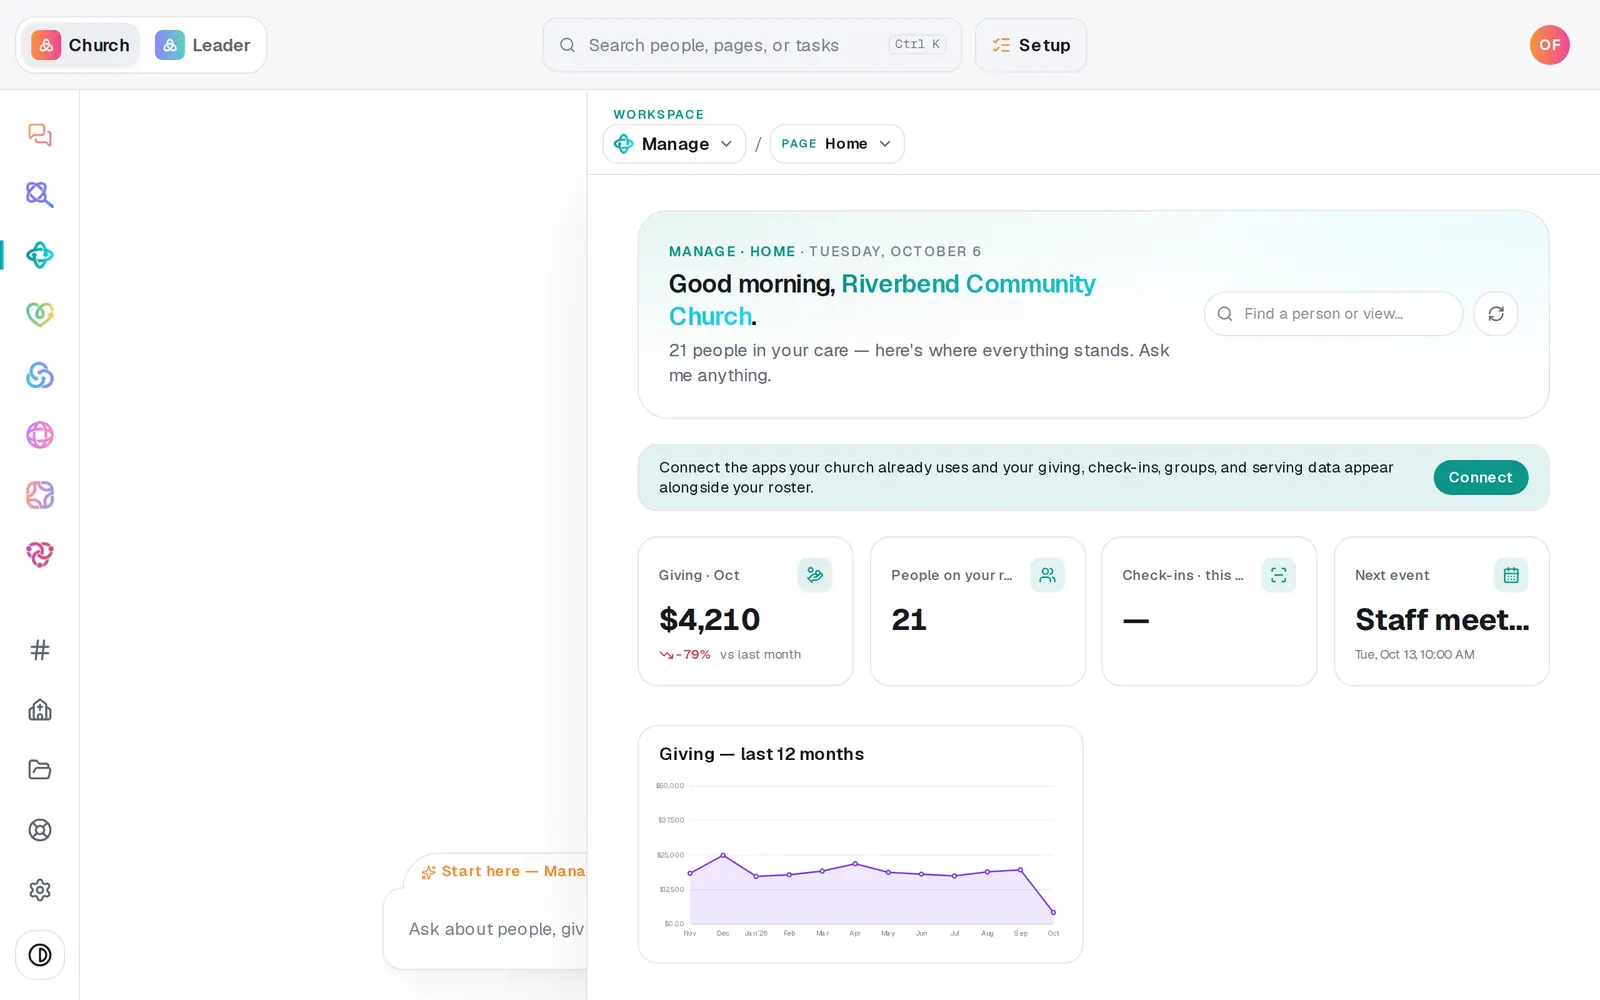Open the church building sidebar icon
This screenshot has height=1000, width=1600.
click(40, 710)
